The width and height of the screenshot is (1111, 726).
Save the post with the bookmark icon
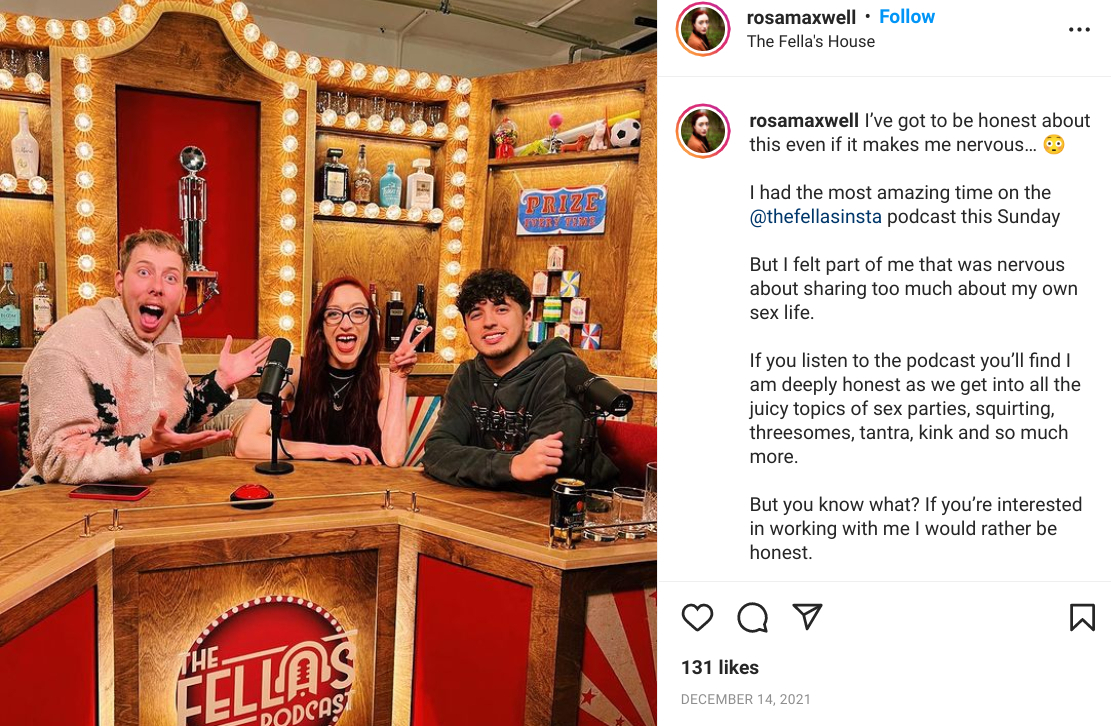[1082, 617]
